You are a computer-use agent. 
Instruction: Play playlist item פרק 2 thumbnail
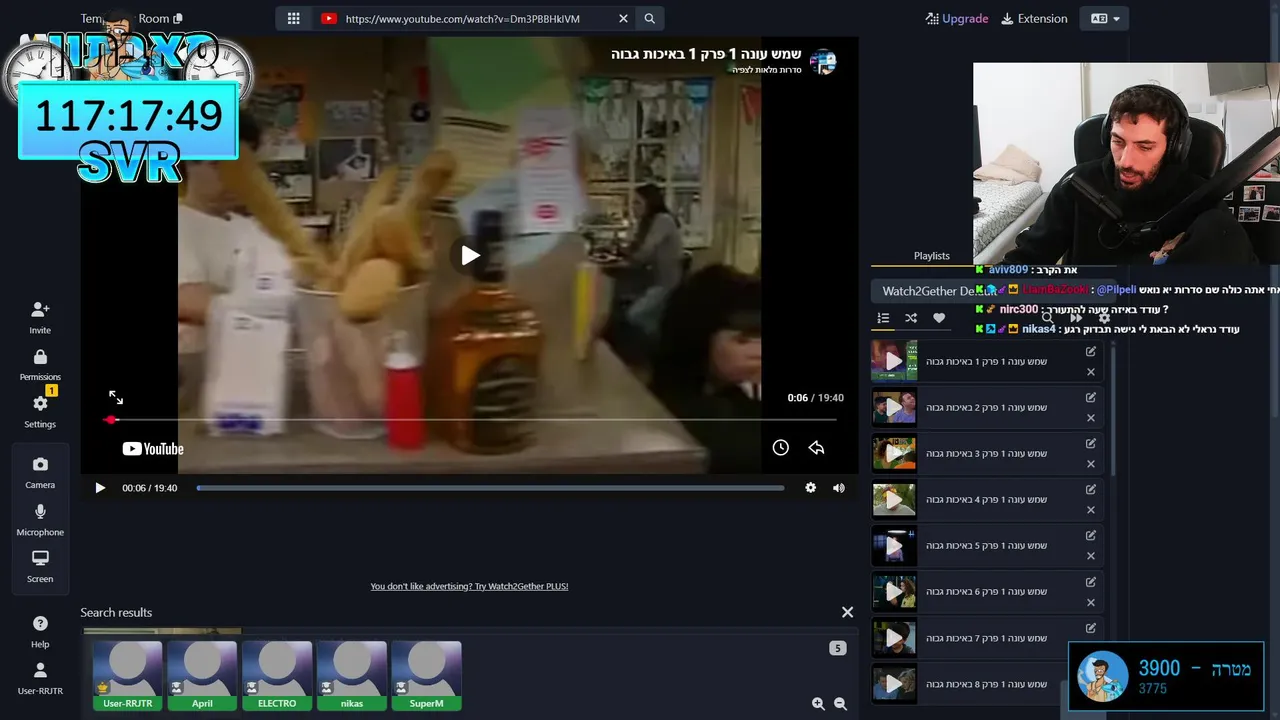[894, 407]
